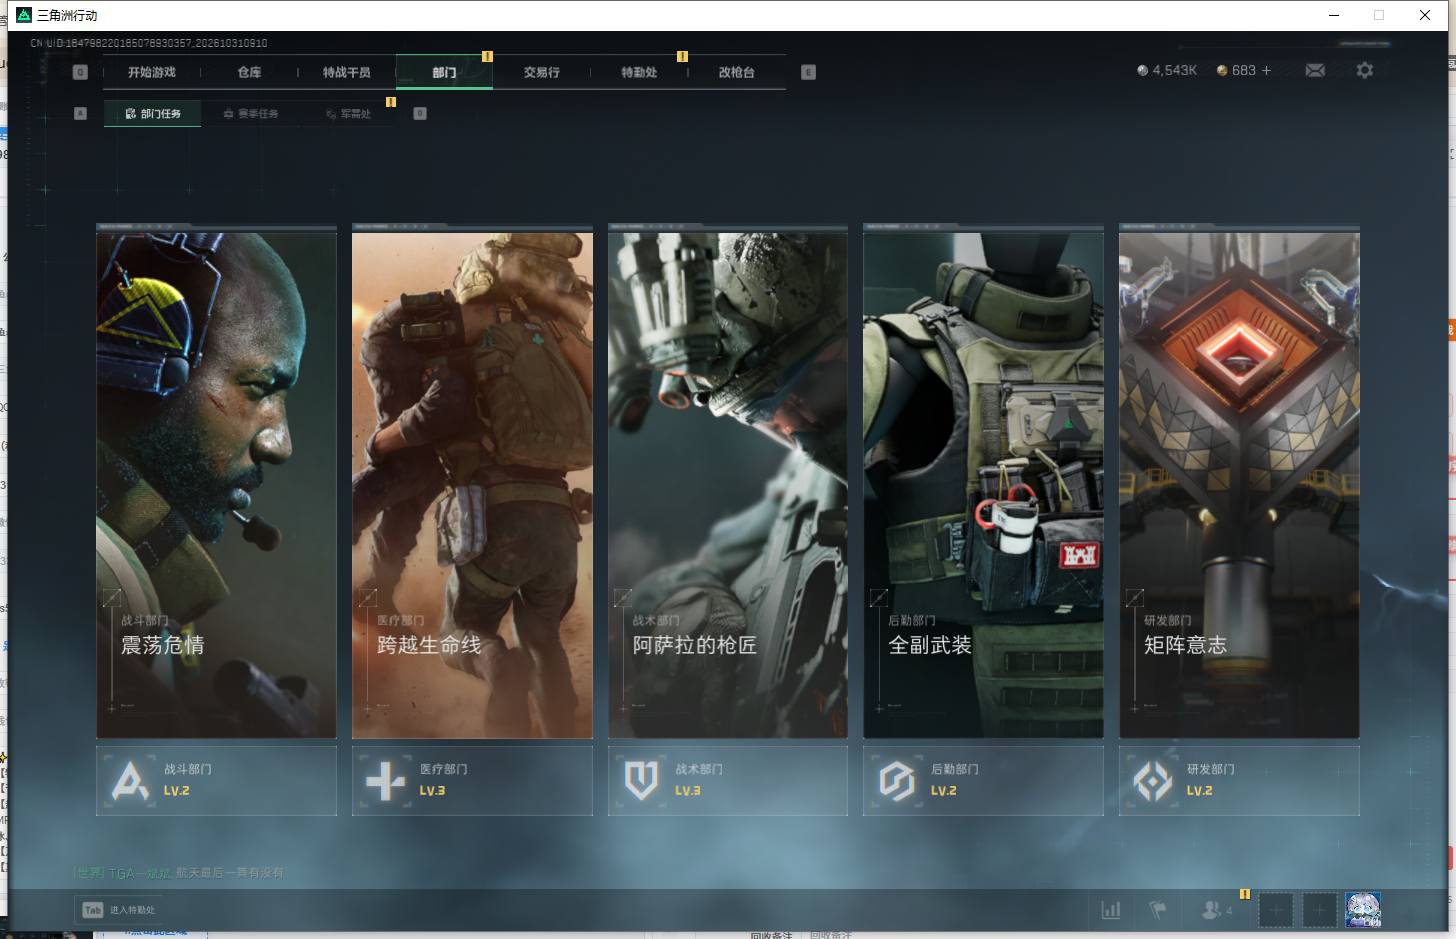Open the 军需处 sub-tab

point(348,114)
